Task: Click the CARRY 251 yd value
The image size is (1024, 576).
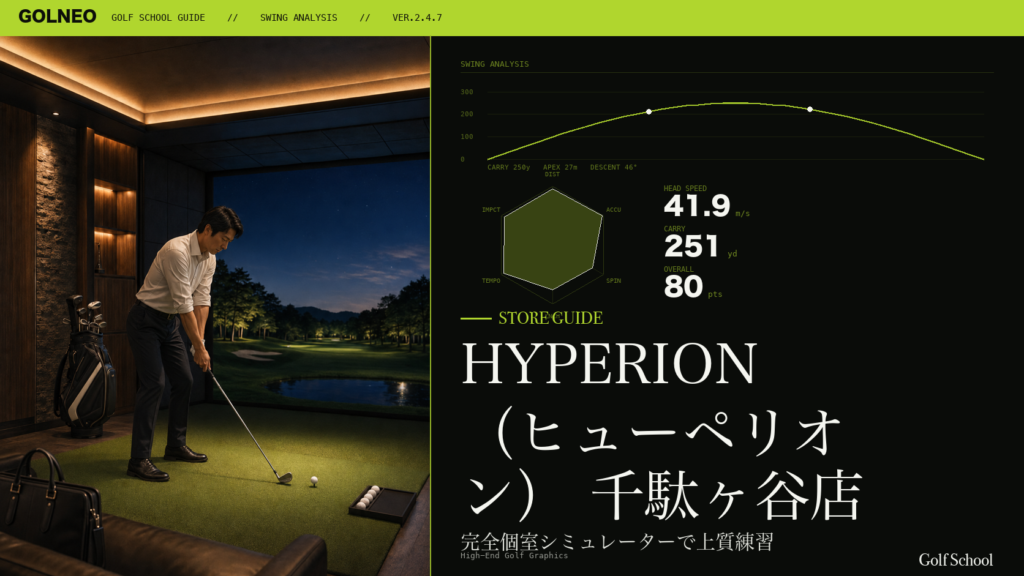Action: 691,247
